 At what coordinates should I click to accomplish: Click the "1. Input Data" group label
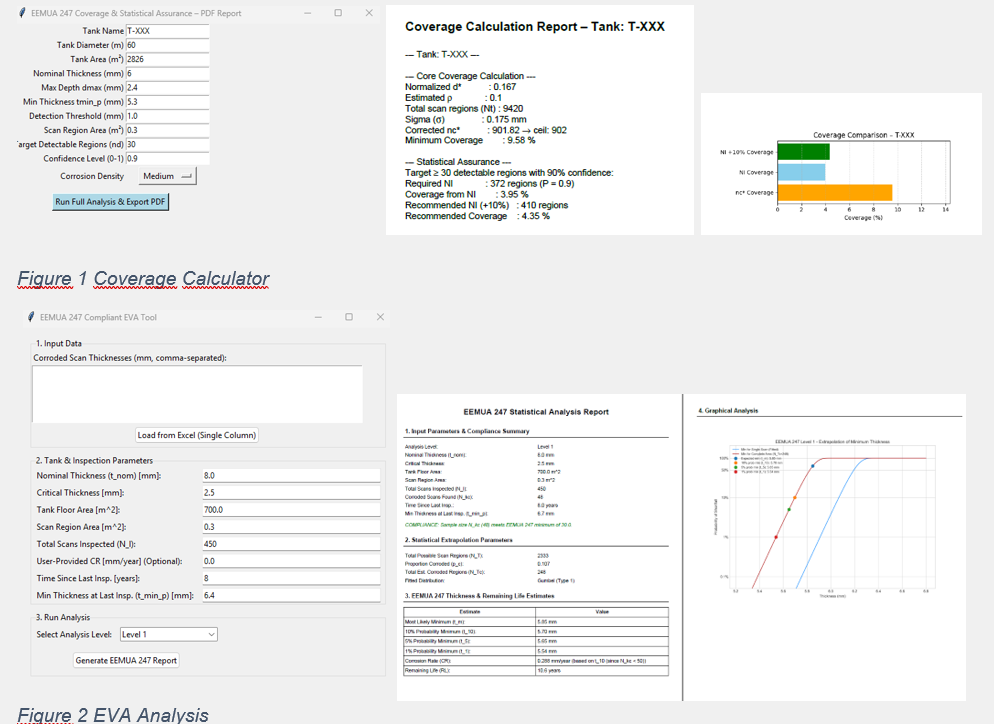(59, 344)
